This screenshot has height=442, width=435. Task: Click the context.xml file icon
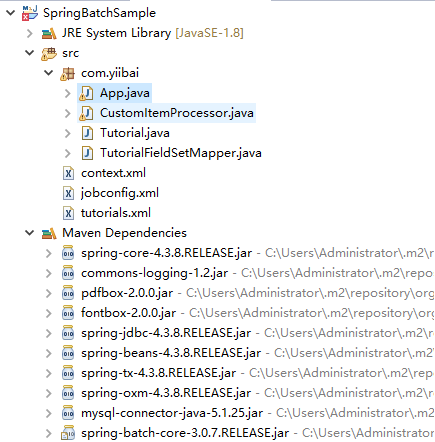point(68,173)
